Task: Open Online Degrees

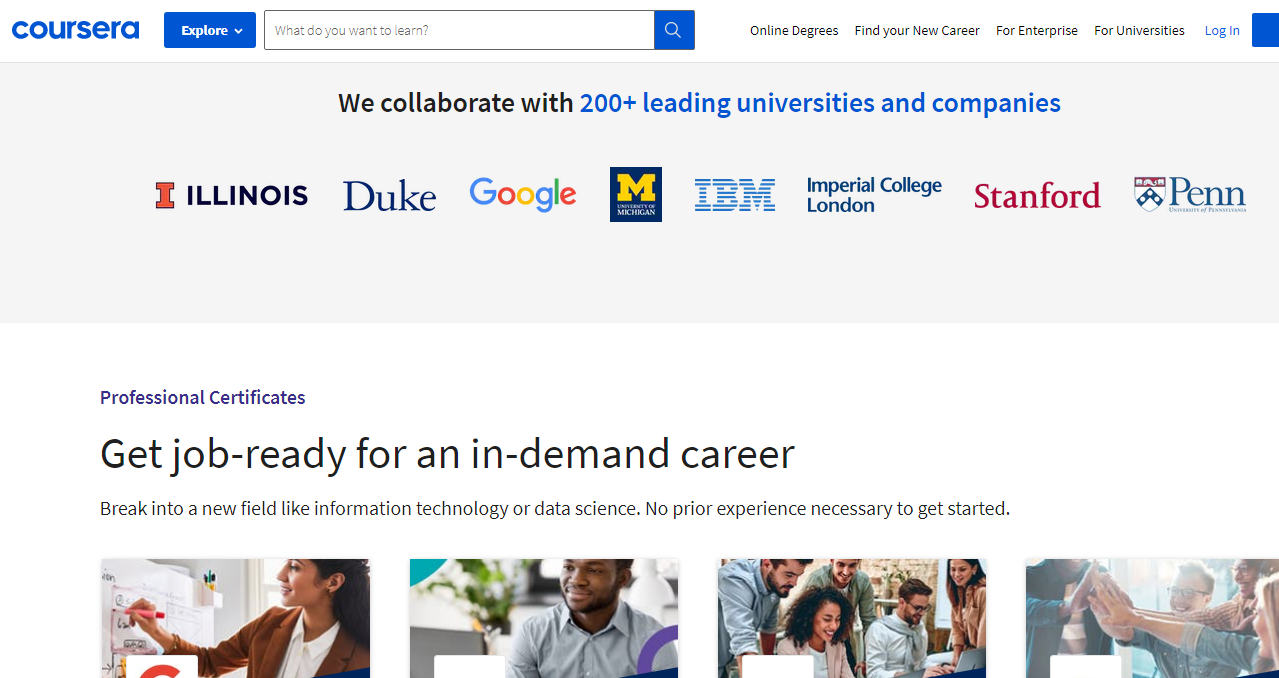Action: tap(794, 31)
